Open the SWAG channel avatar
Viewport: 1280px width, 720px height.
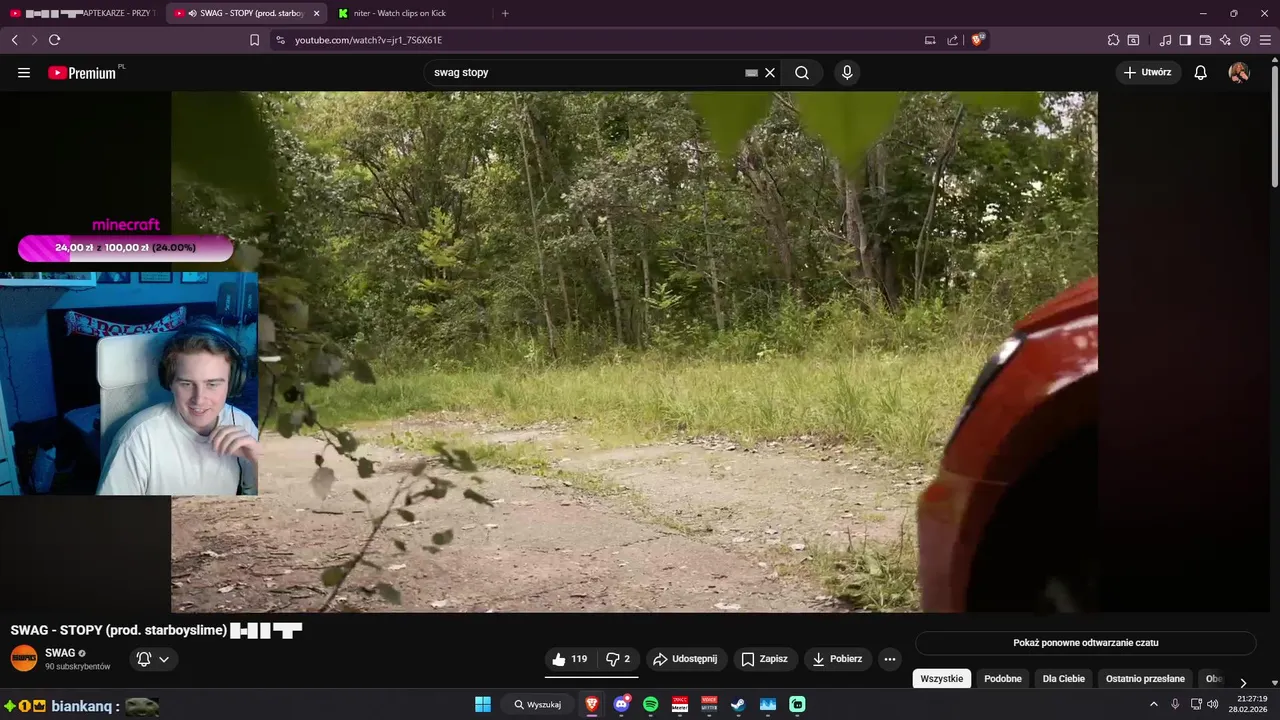[24, 658]
